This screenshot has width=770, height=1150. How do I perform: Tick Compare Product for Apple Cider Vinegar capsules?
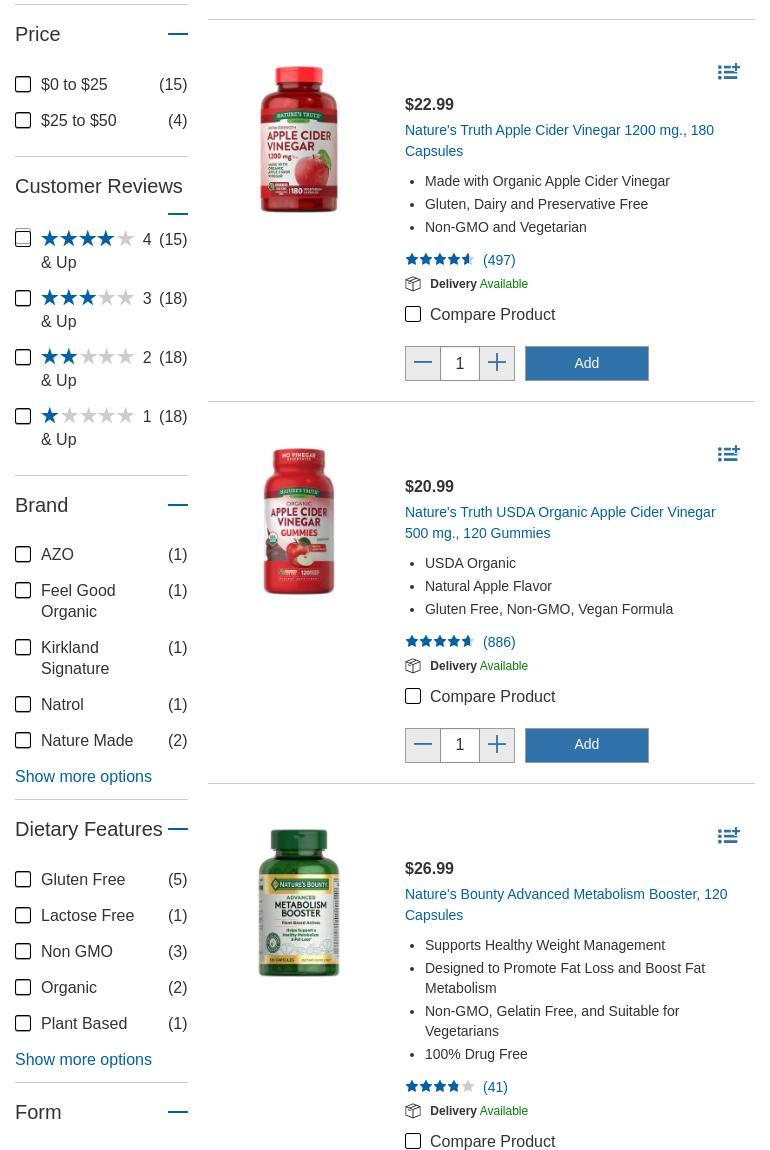click(413, 315)
